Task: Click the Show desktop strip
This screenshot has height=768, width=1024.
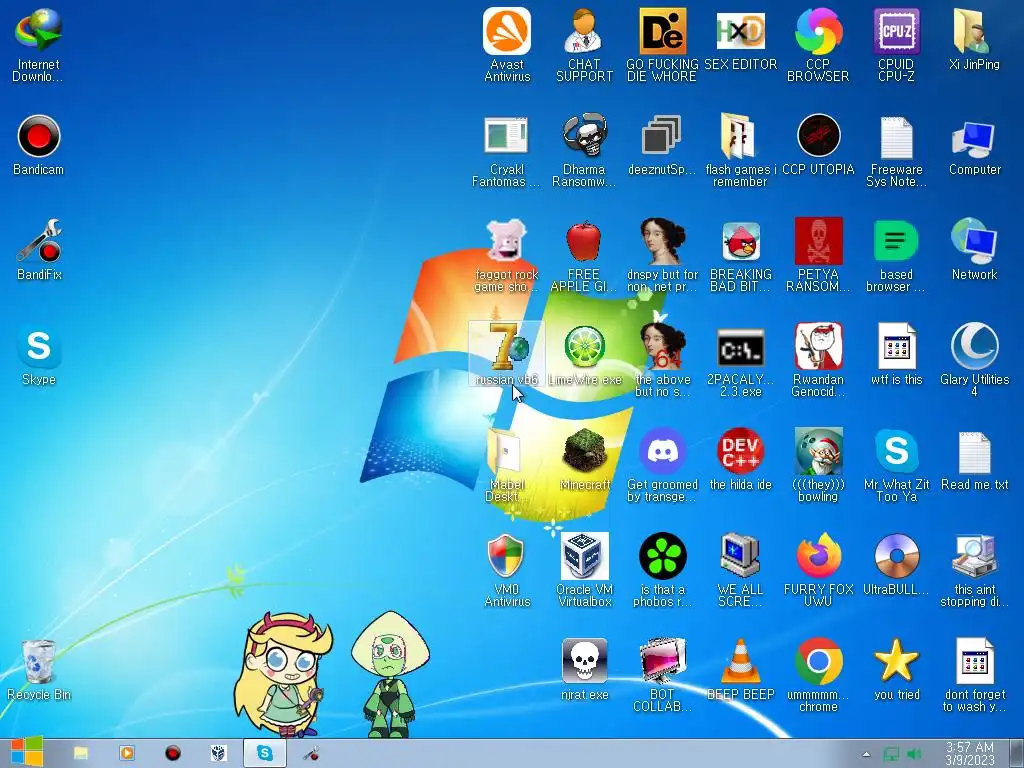Action: (x=1016, y=753)
